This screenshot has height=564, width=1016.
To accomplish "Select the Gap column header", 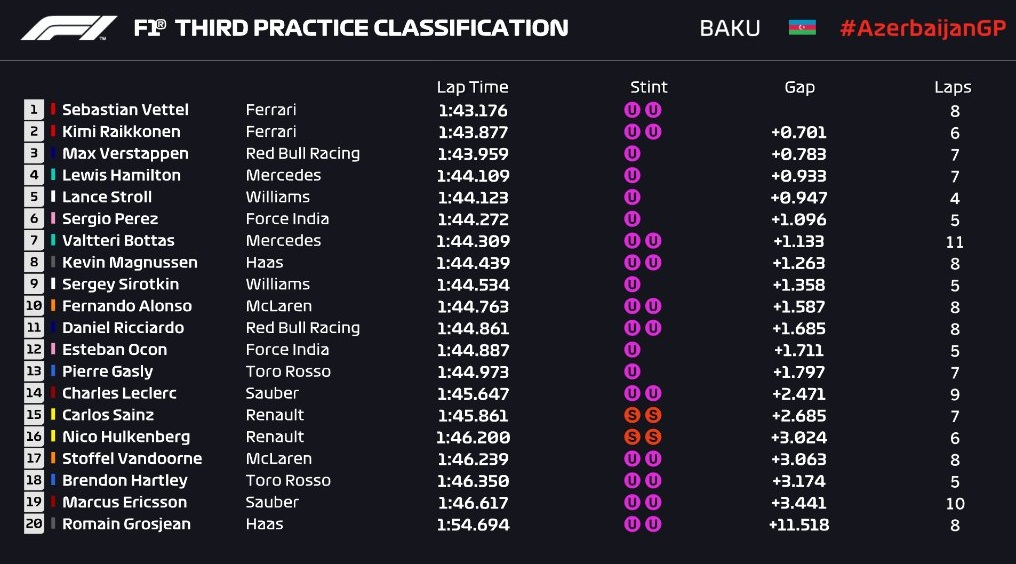I will (799, 87).
